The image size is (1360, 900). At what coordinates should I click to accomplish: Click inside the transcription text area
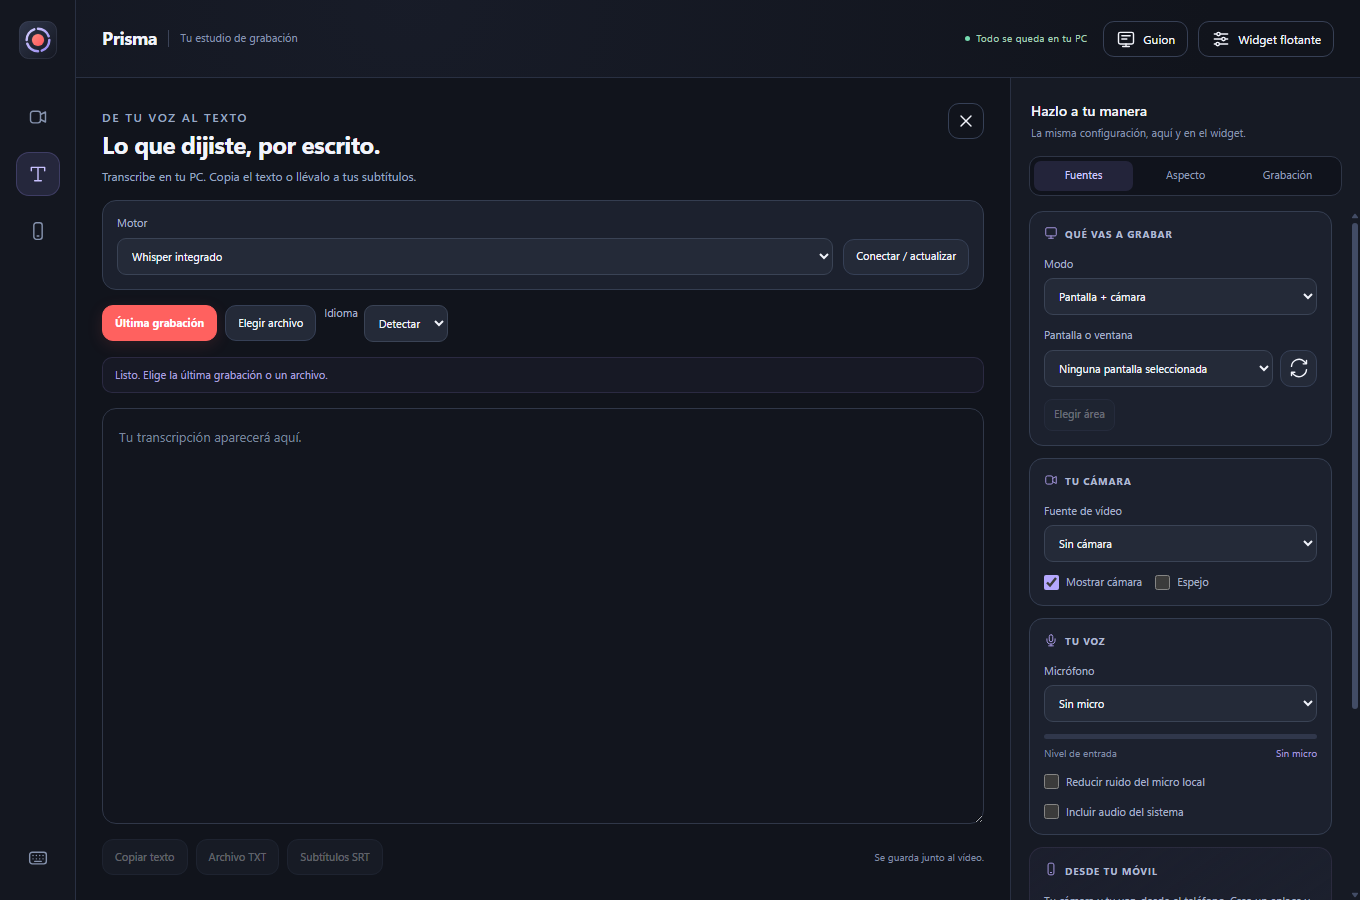click(543, 616)
